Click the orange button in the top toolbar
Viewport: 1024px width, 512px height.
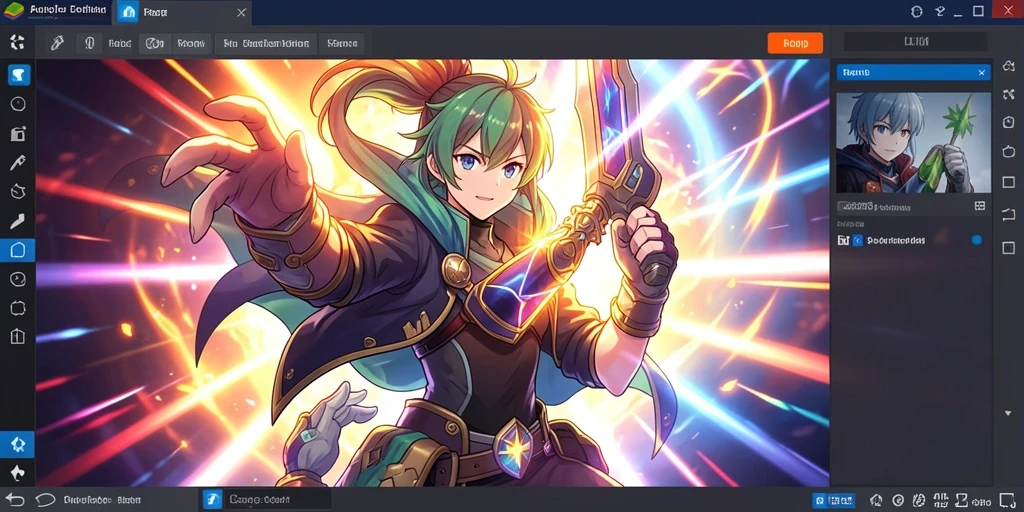click(795, 43)
